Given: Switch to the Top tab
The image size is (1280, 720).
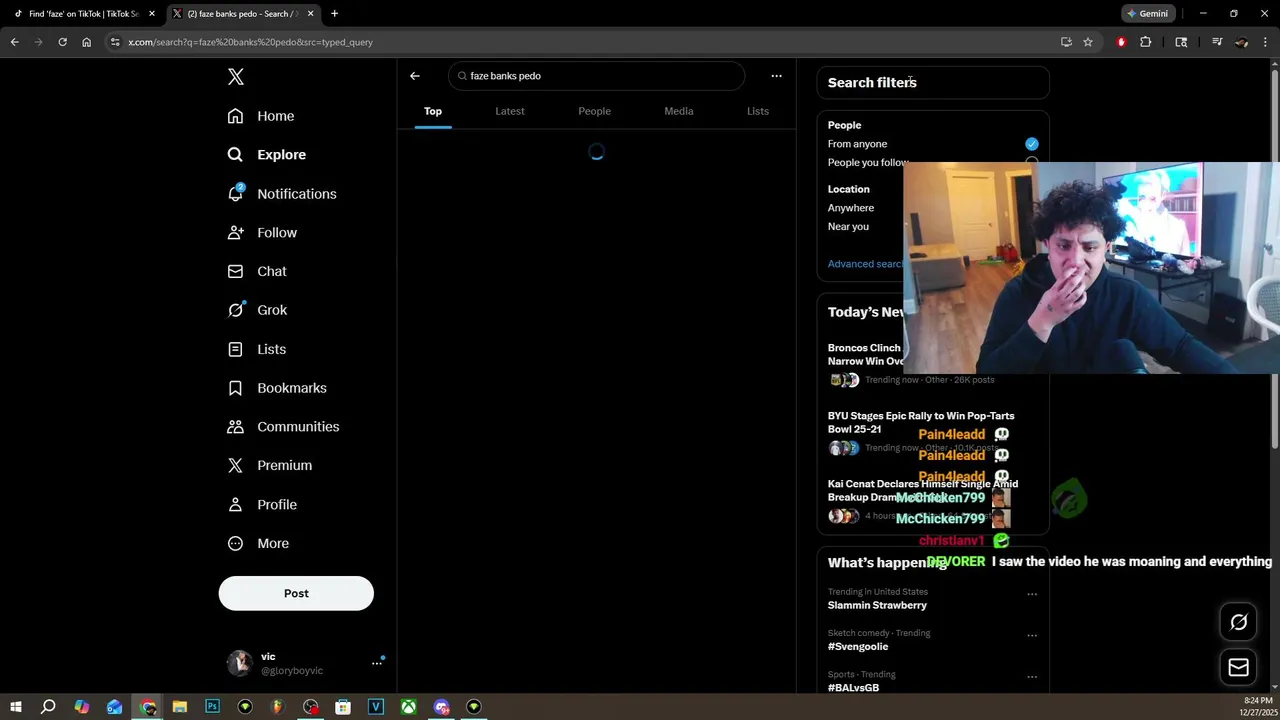Looking at the screenshot, I should click(433, 111).
